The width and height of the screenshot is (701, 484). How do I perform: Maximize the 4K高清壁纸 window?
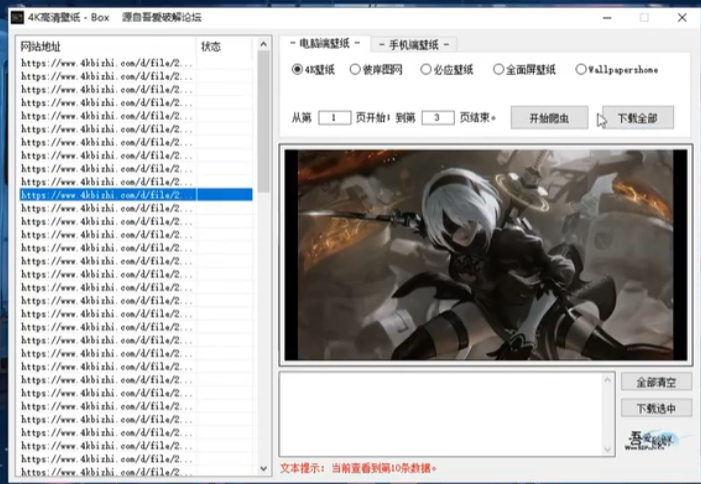click(x=644, y=18)
